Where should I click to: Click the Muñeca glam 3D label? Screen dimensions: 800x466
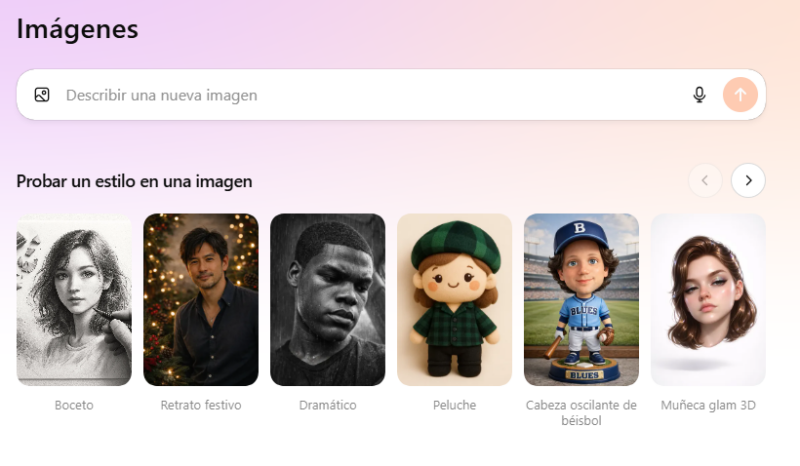point(708,405)
